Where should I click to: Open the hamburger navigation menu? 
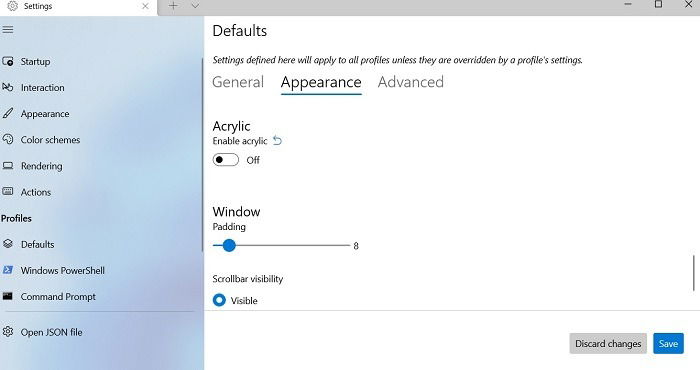(8, 30)
